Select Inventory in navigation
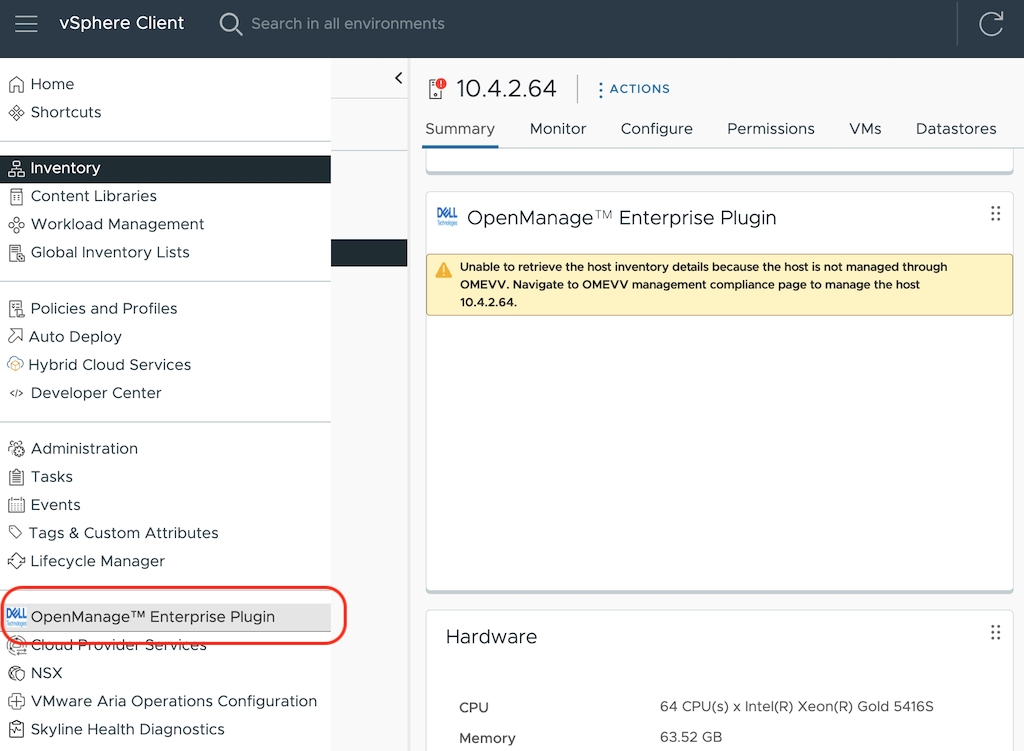 click(165, 168)
